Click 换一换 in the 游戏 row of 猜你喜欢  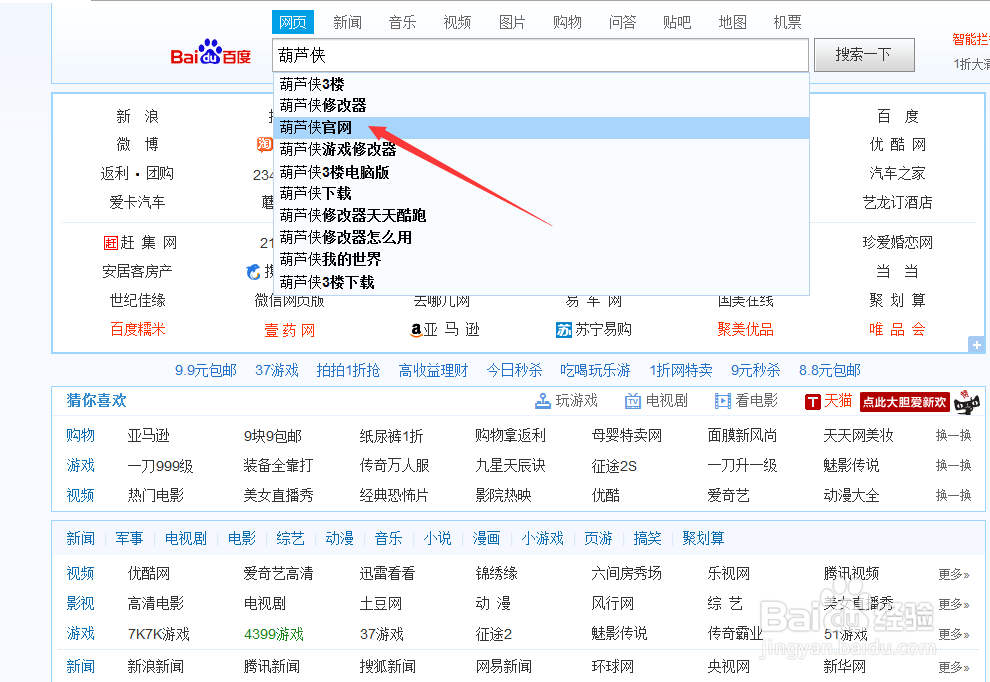[953, 465]
